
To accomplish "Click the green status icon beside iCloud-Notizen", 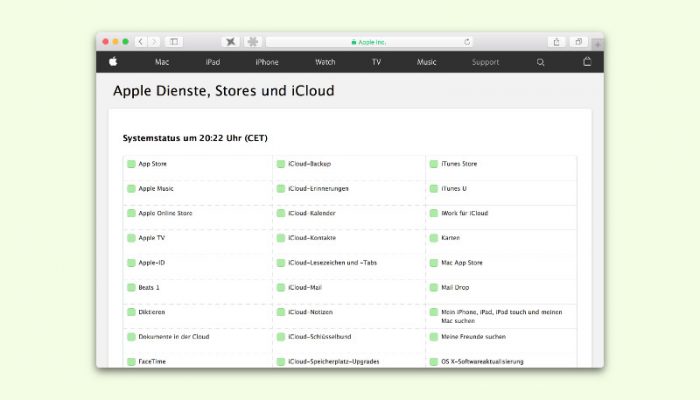I will [281, 312].
